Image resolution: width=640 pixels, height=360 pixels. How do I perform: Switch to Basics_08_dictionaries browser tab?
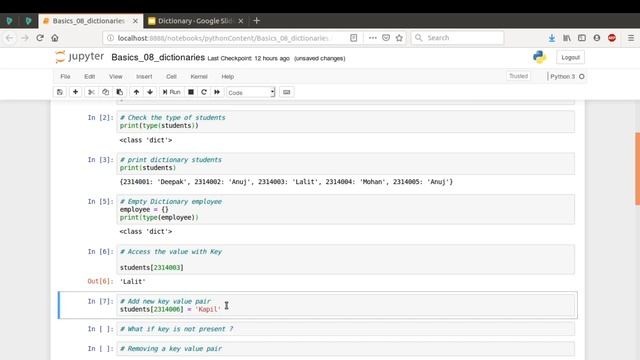coord(89,21)
